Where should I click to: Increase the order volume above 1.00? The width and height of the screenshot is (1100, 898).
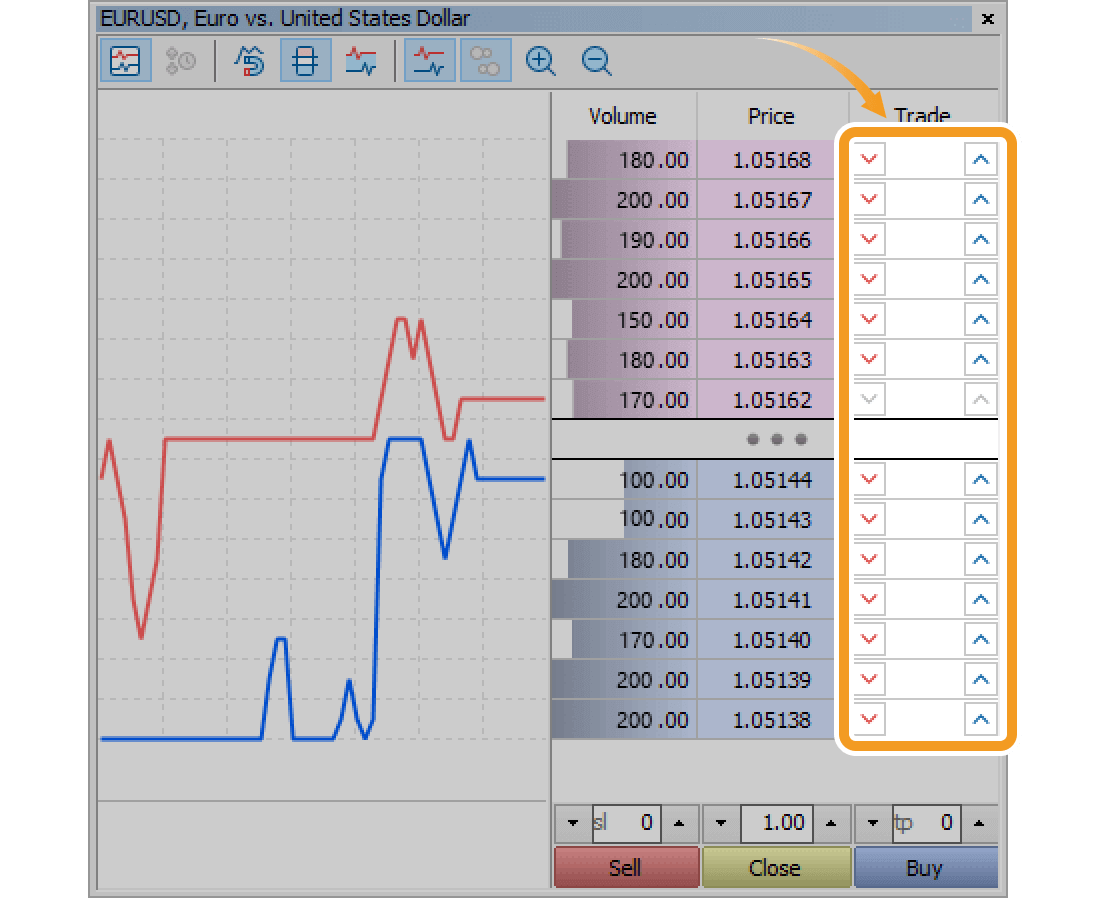click(831, 823)
